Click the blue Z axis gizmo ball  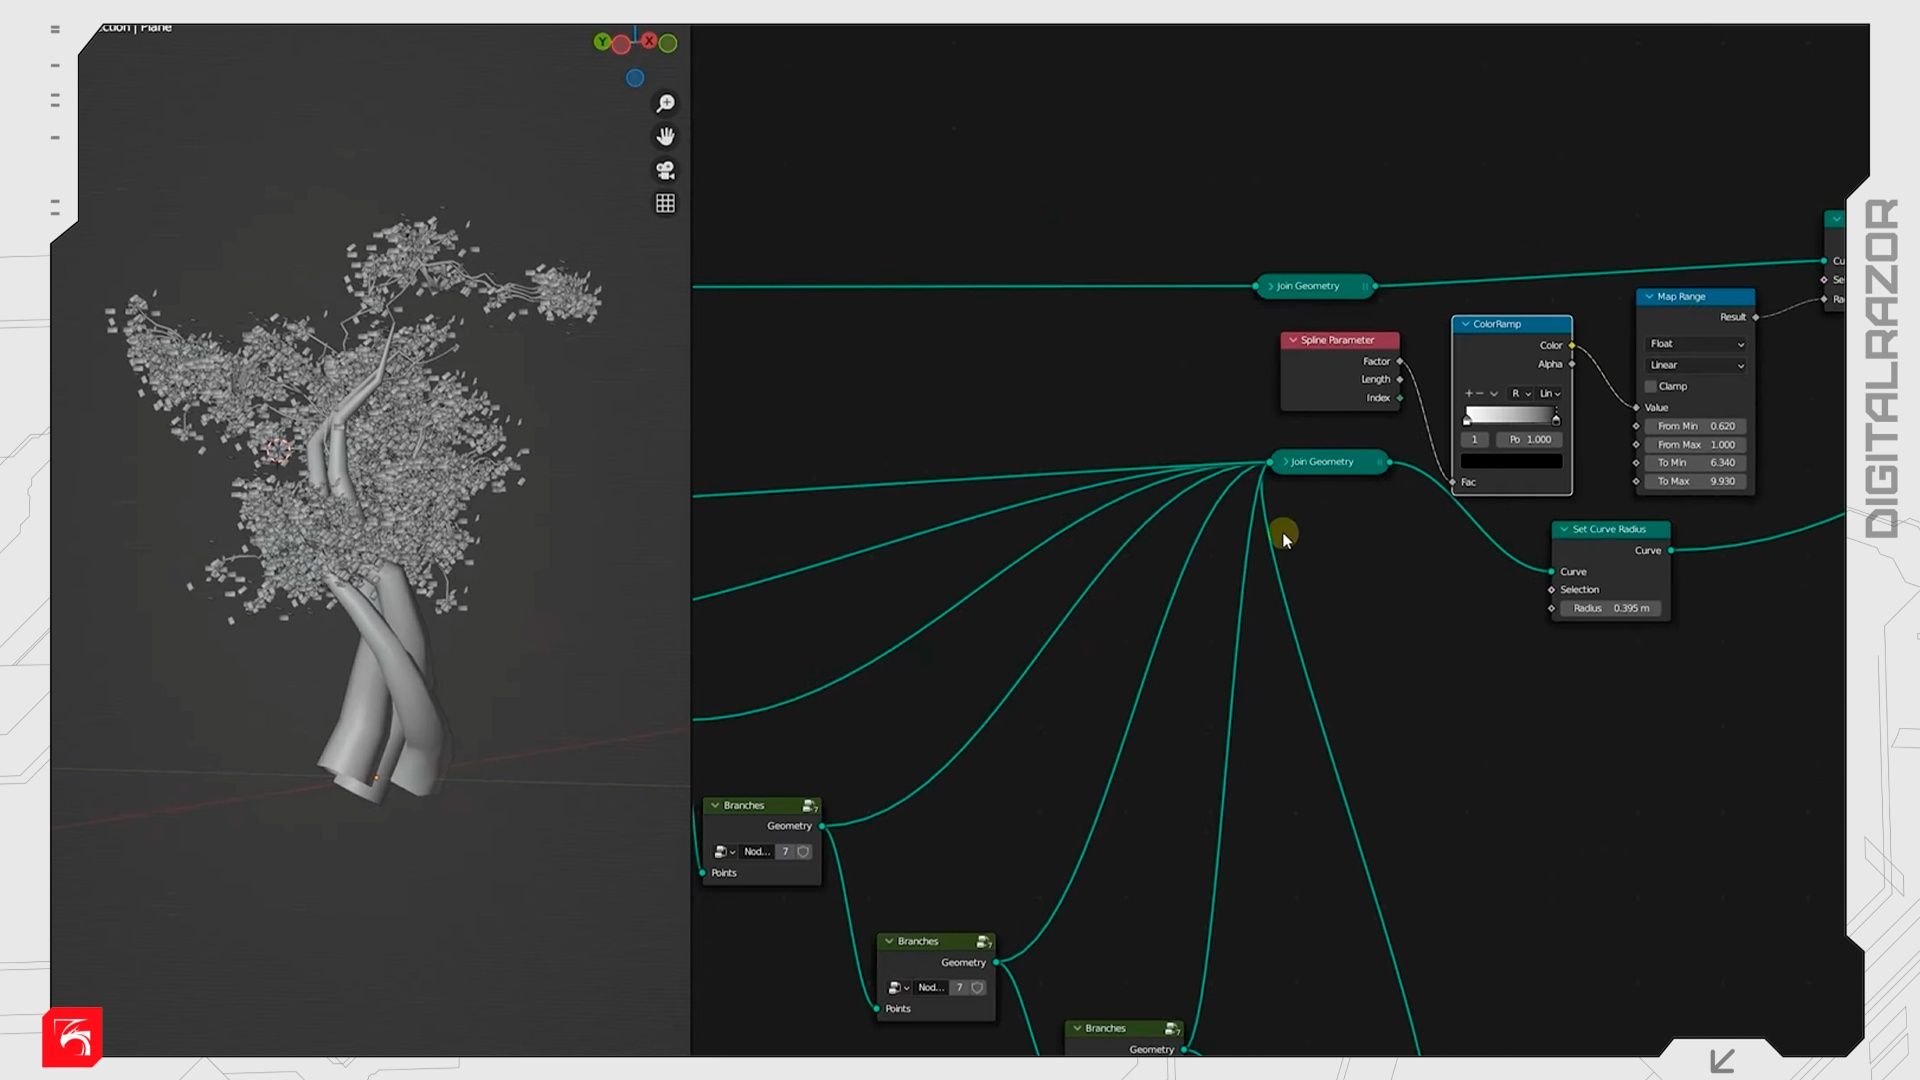(x=635, y=78)
